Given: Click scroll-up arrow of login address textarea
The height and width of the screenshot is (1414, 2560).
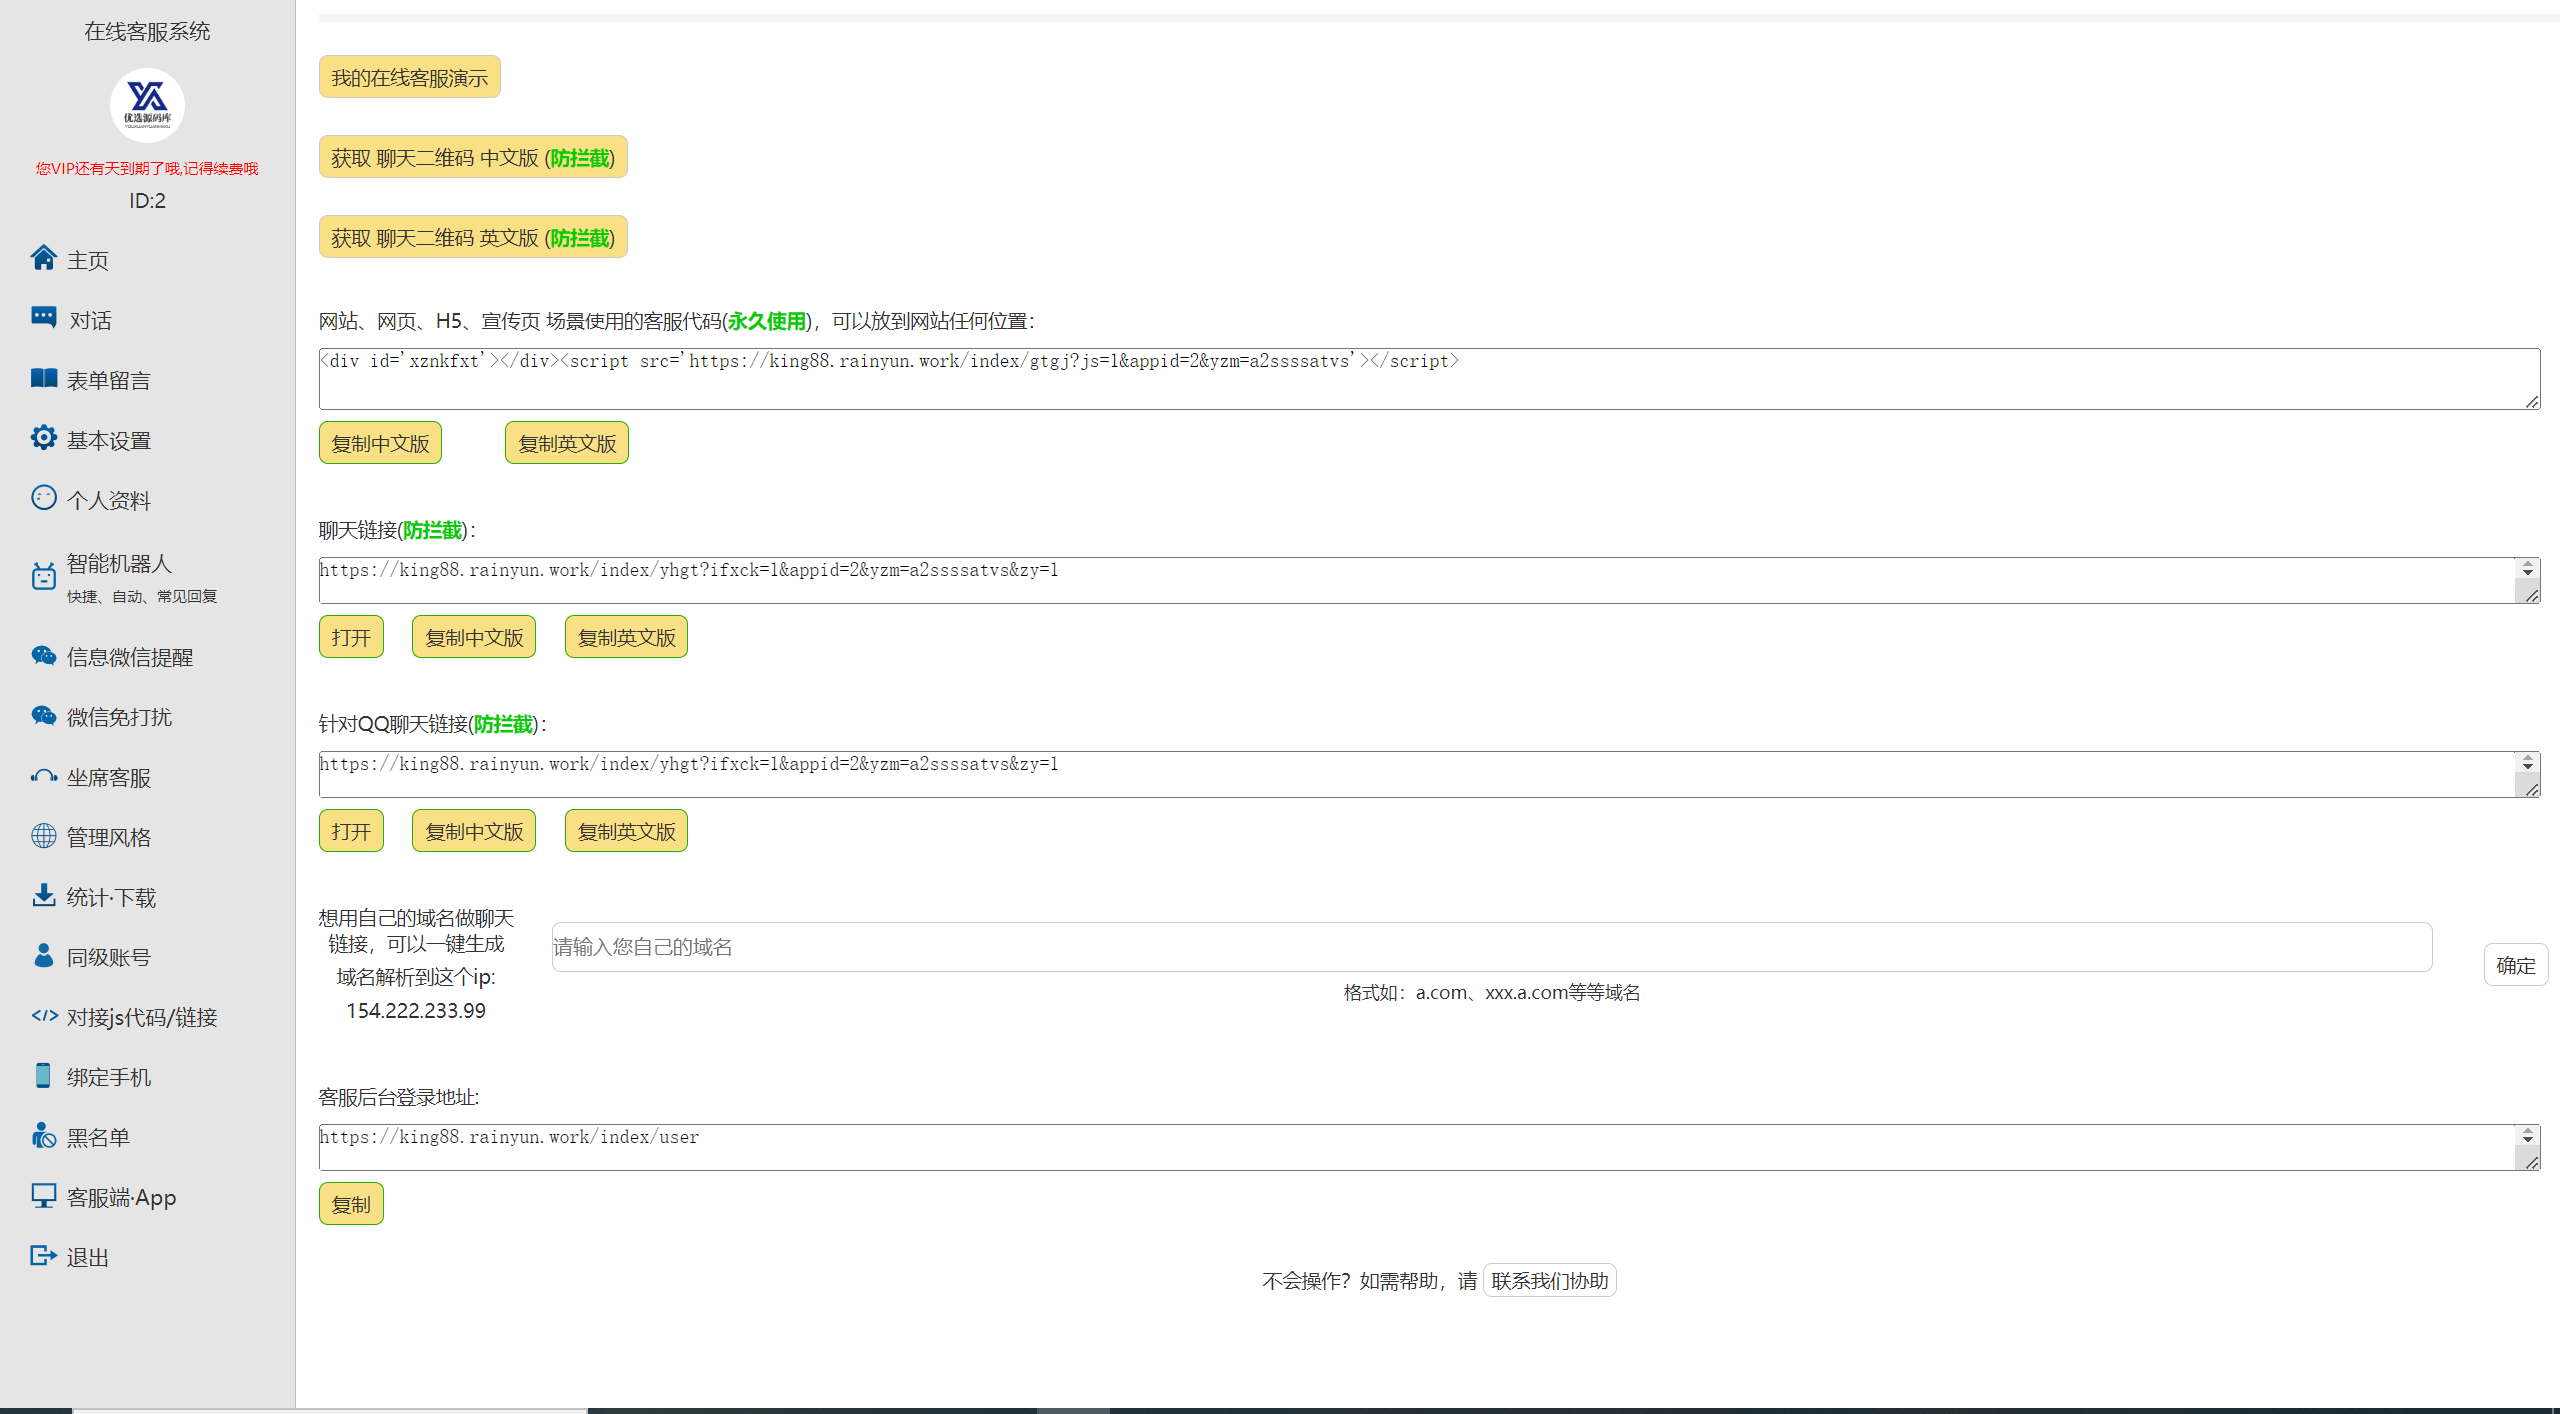Looking at the screenshot, I should point(2528,1131).
